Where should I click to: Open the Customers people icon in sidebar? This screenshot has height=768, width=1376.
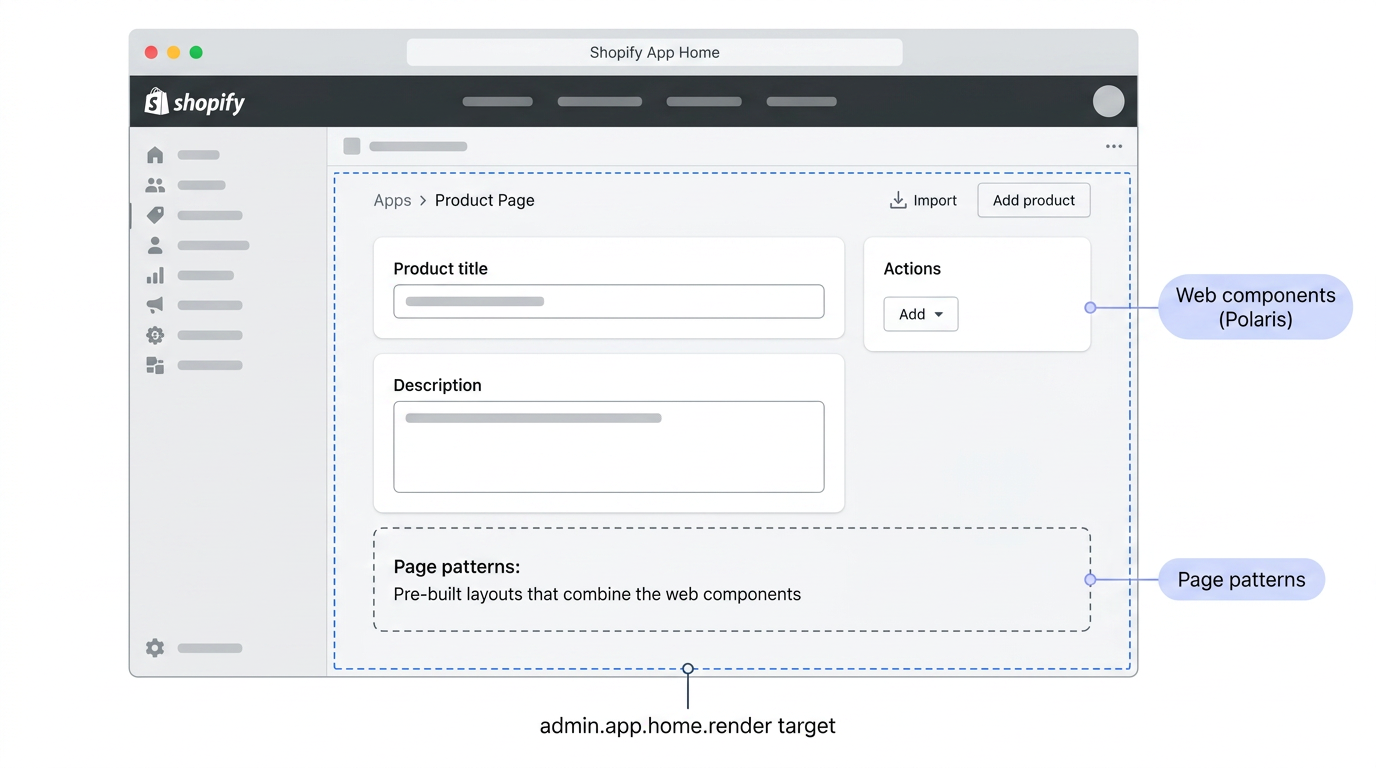click(155, 185)
